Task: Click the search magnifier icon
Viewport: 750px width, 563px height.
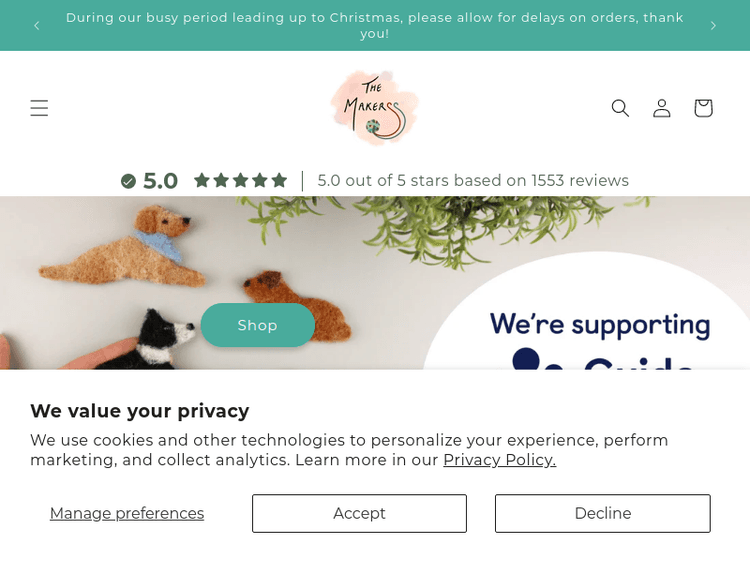Action: [x=620, y=108]
